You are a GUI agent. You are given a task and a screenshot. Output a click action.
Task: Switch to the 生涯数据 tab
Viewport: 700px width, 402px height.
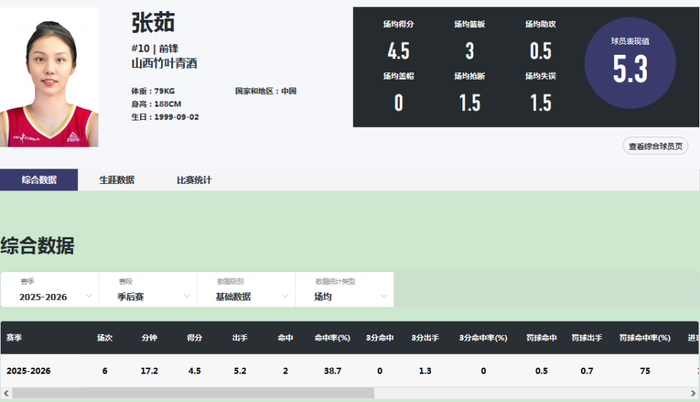pyautogui.click(x=117, y=181)
